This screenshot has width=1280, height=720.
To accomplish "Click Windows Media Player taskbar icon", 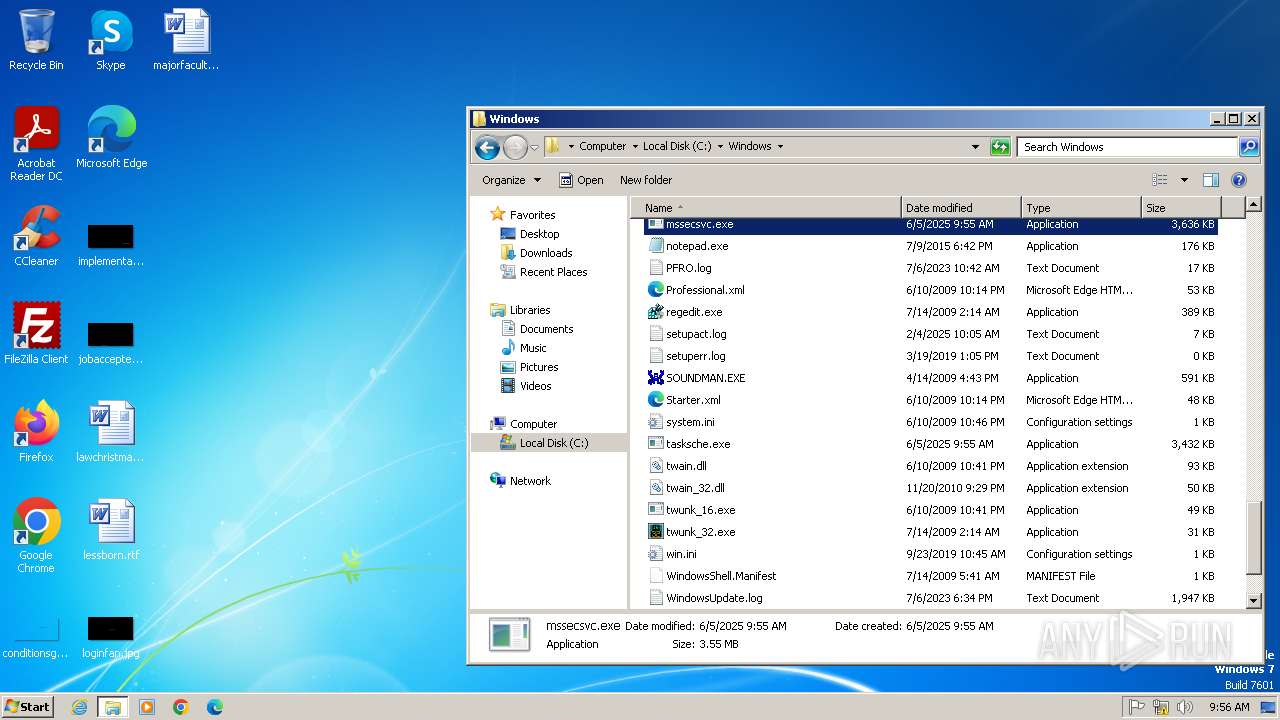I will tap(147, 707).
